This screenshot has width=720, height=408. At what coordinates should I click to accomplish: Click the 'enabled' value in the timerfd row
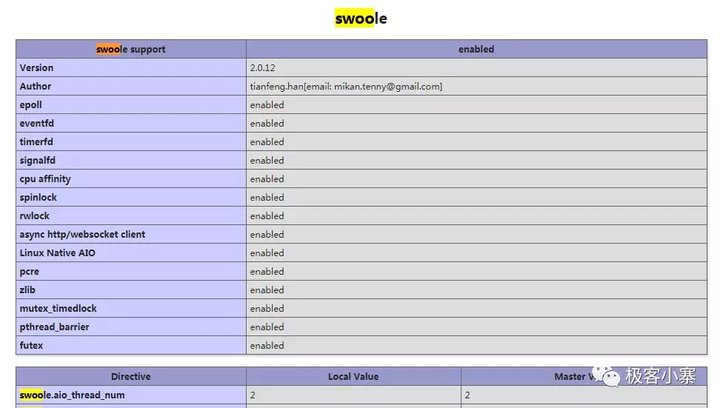click(267, 142)
